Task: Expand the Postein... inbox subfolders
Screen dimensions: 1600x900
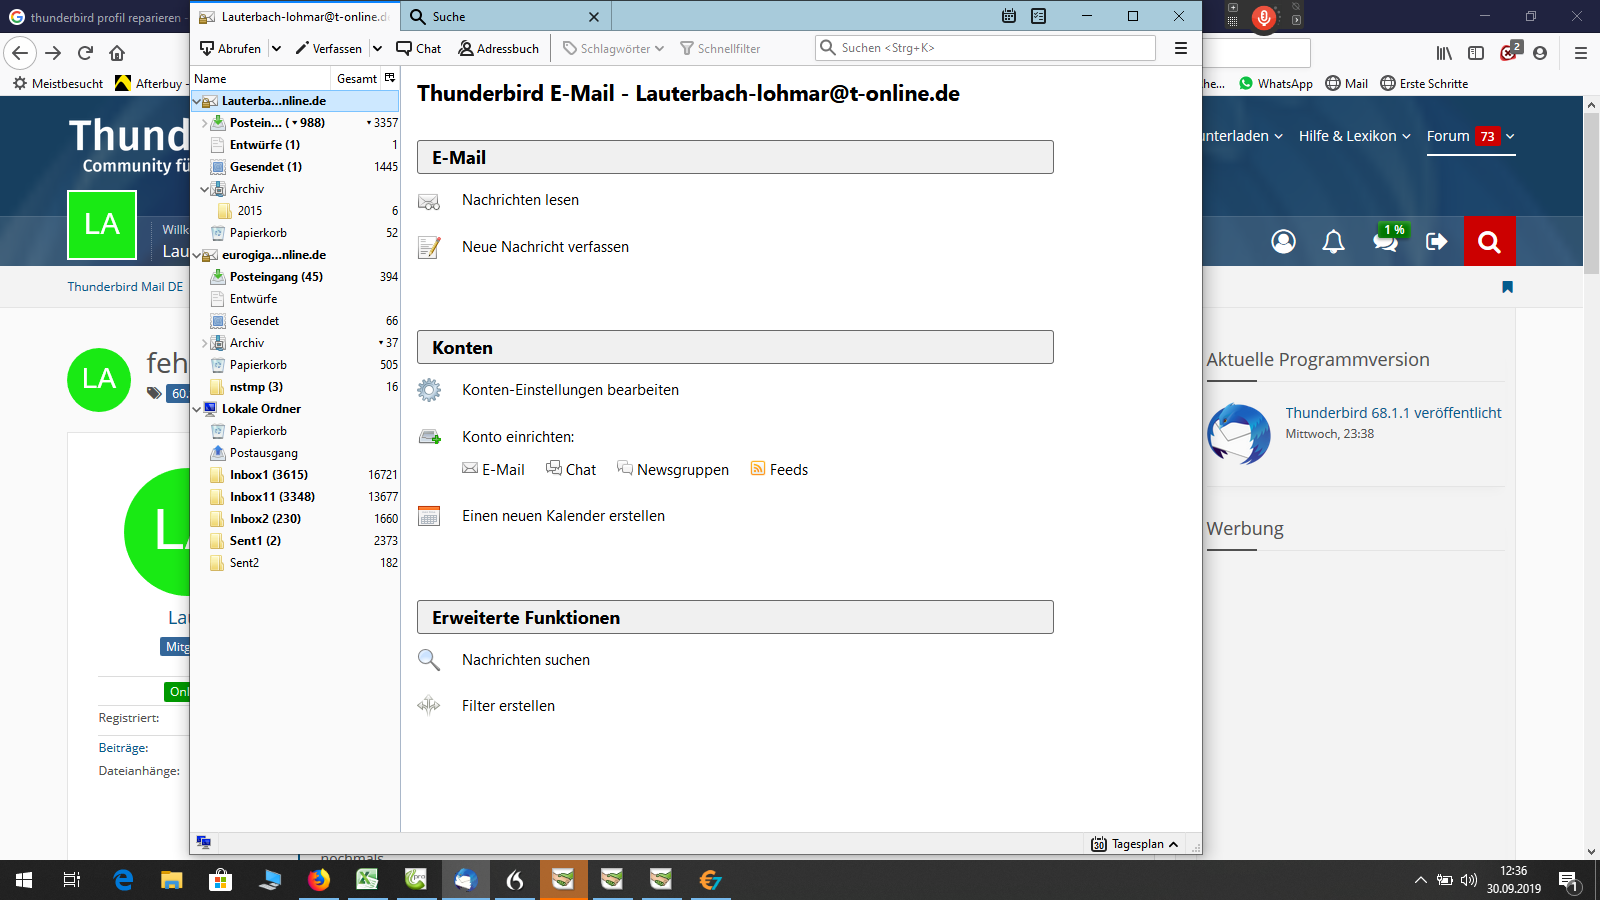Action: click(205, 123)
